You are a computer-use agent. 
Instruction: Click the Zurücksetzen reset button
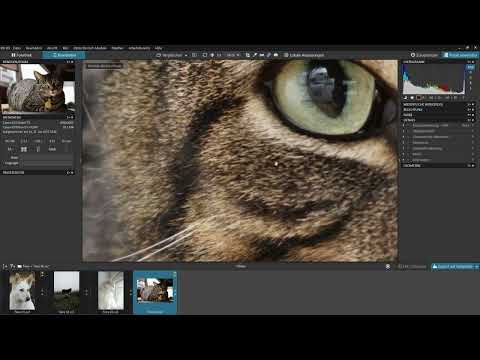(424, 55)
